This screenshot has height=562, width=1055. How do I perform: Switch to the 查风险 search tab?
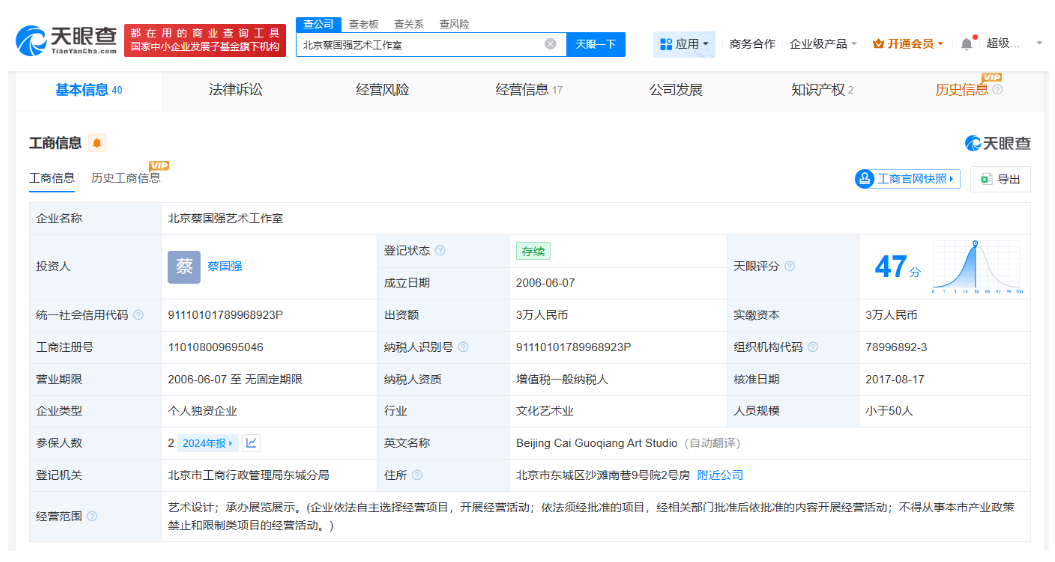[x=454, y=24]
